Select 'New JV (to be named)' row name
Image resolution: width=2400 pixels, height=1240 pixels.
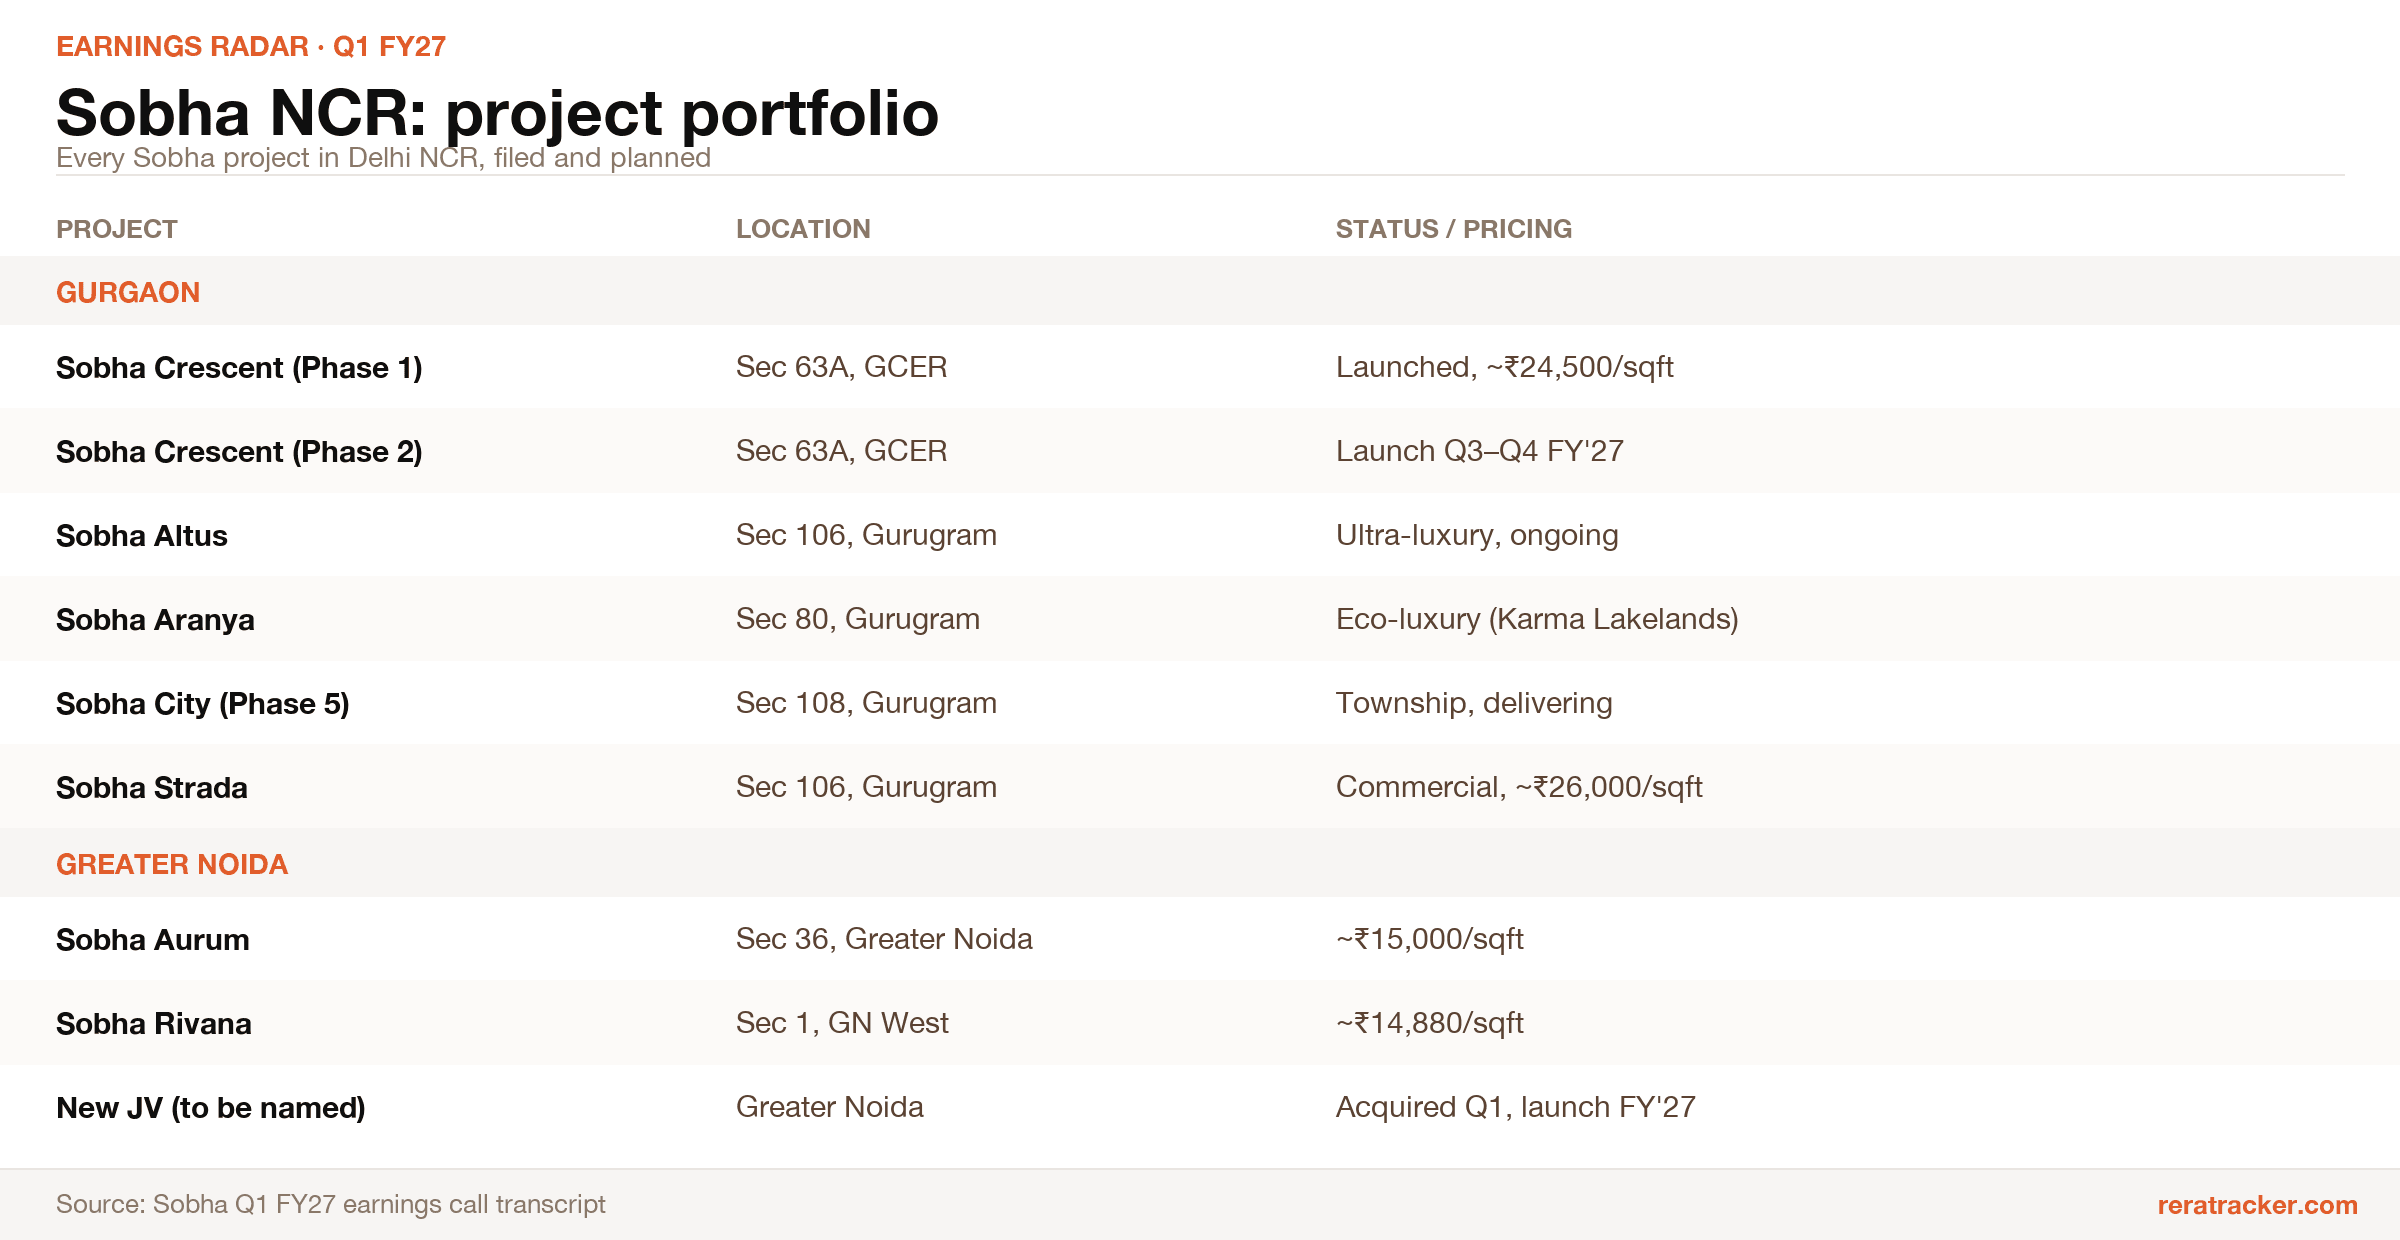tap(211, 1108)
